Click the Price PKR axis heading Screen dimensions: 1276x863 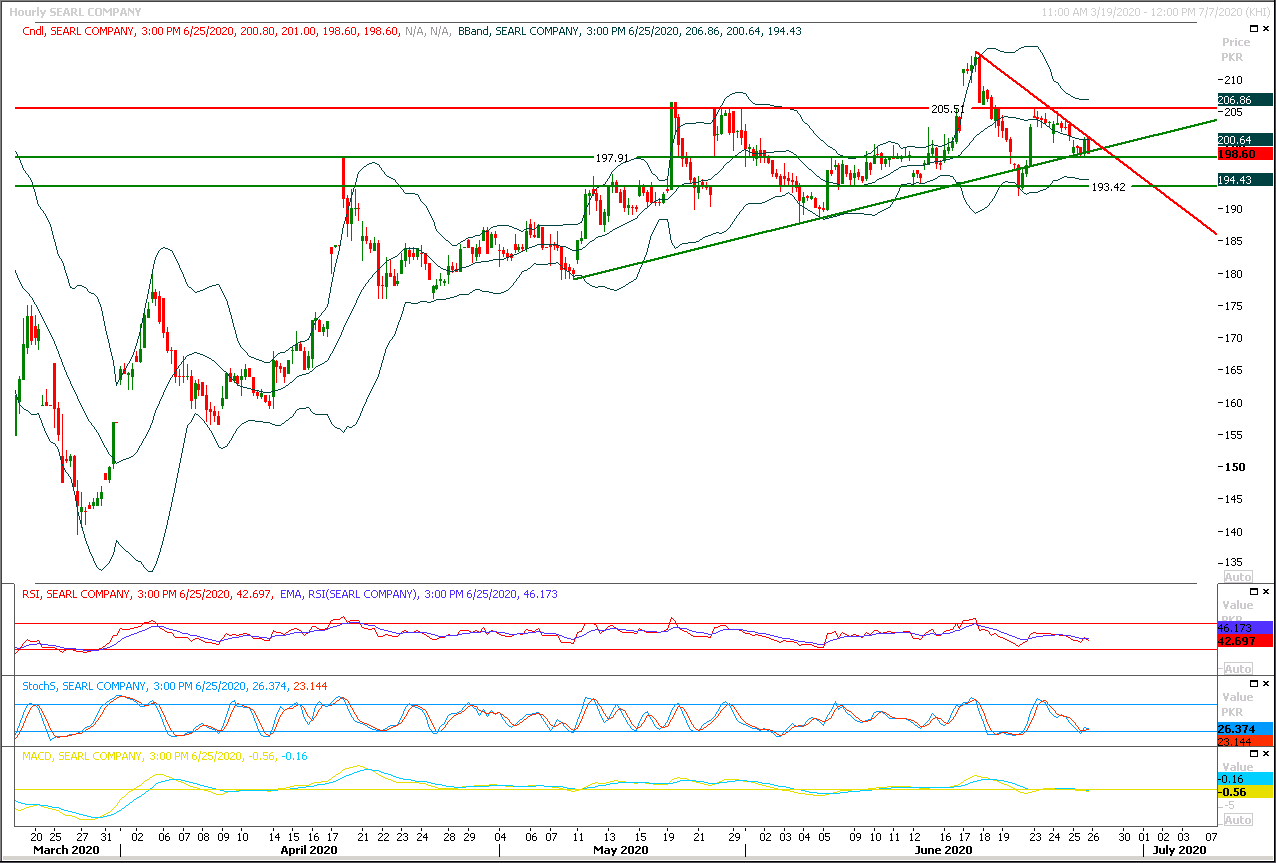tap(1236, 49)
